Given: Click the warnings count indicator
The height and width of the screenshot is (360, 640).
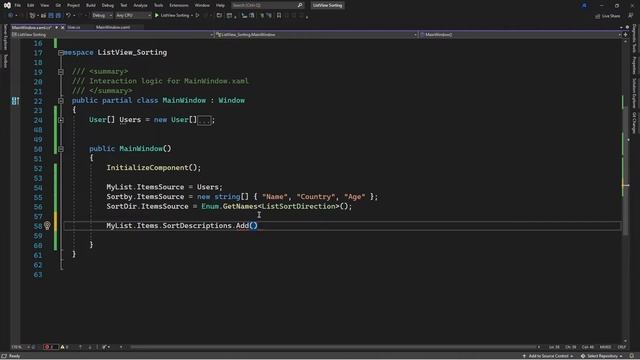Looking at the screenshot, I should point(64,347).
